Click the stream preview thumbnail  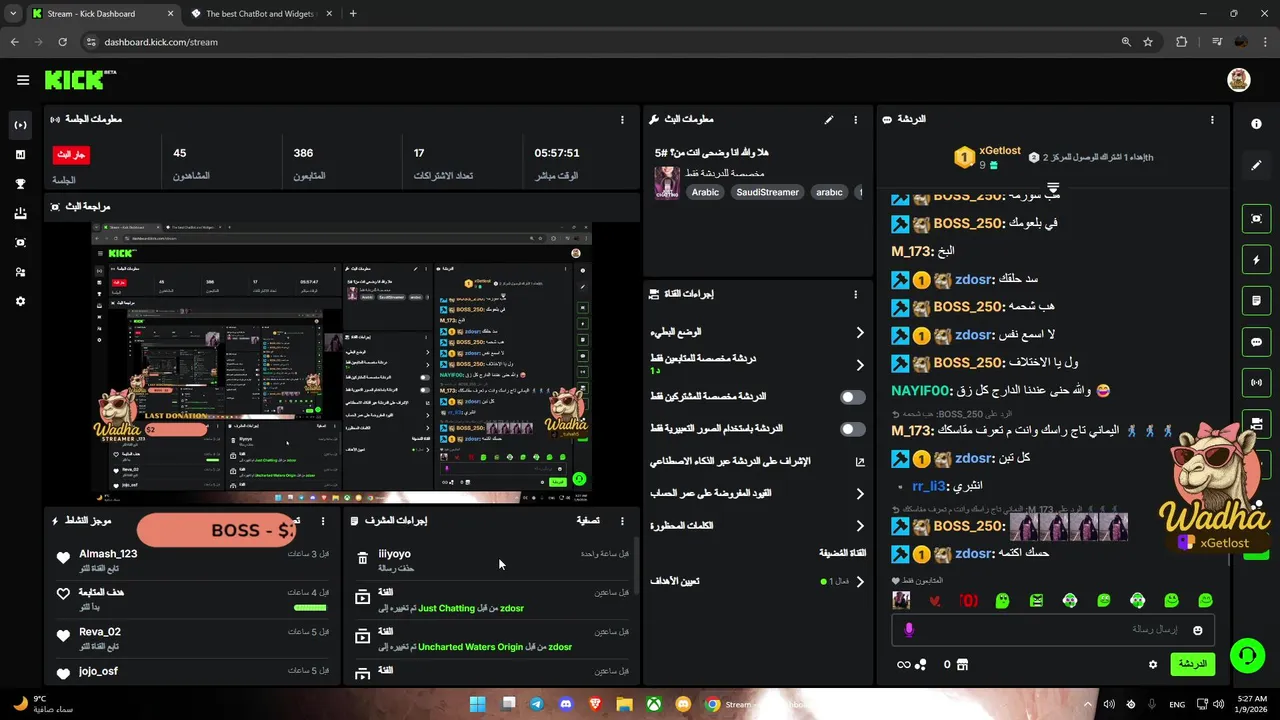click(341, 360)
